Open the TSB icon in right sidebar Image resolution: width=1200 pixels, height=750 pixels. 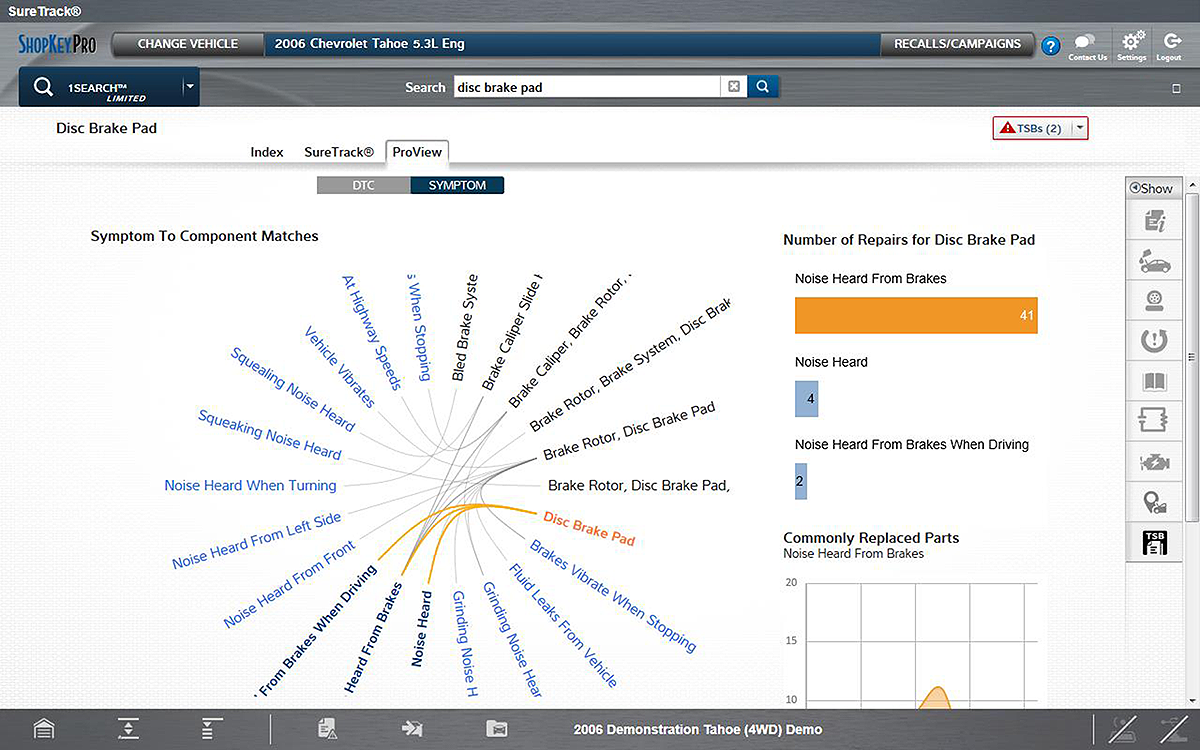1154,543
